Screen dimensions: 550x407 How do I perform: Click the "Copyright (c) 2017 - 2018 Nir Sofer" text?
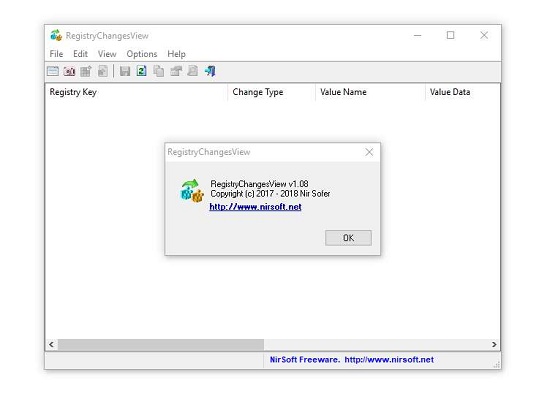(x=270, y=194)
